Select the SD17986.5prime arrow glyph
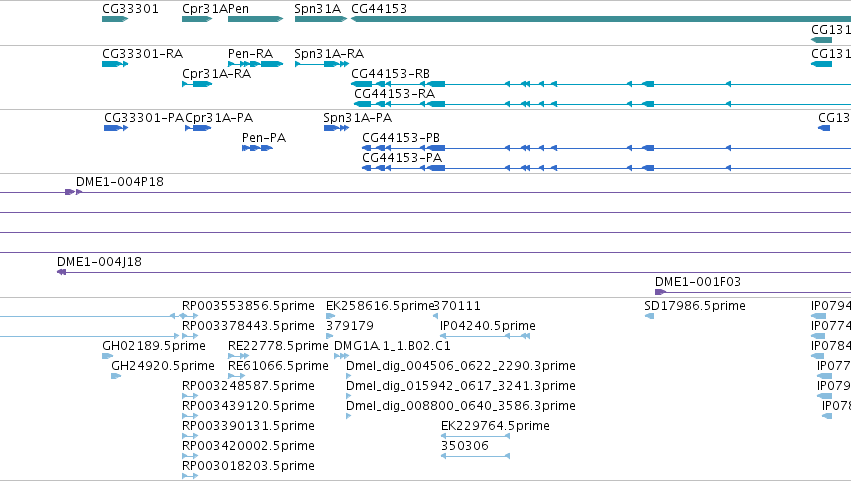The image size is (851, 481). point(649,316)
